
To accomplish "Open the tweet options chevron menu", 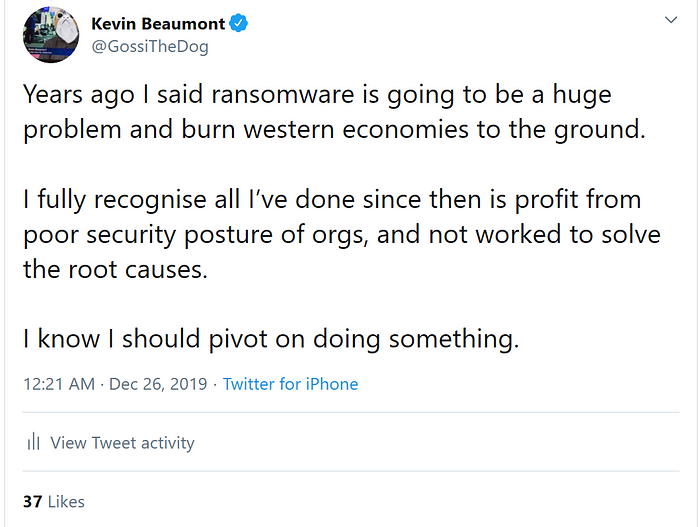I will point(671,20).
